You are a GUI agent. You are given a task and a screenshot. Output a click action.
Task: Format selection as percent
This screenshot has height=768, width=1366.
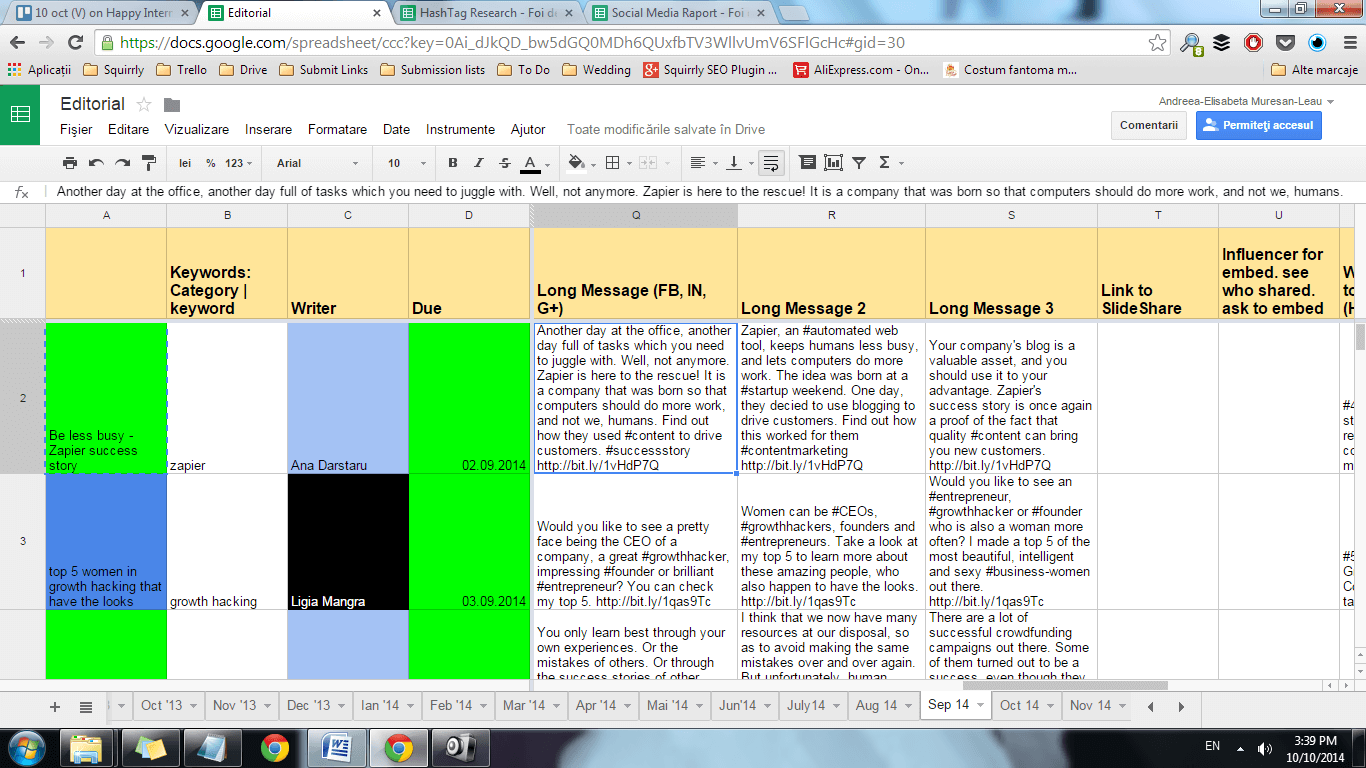pyautogui.click(x=211, y=163)
